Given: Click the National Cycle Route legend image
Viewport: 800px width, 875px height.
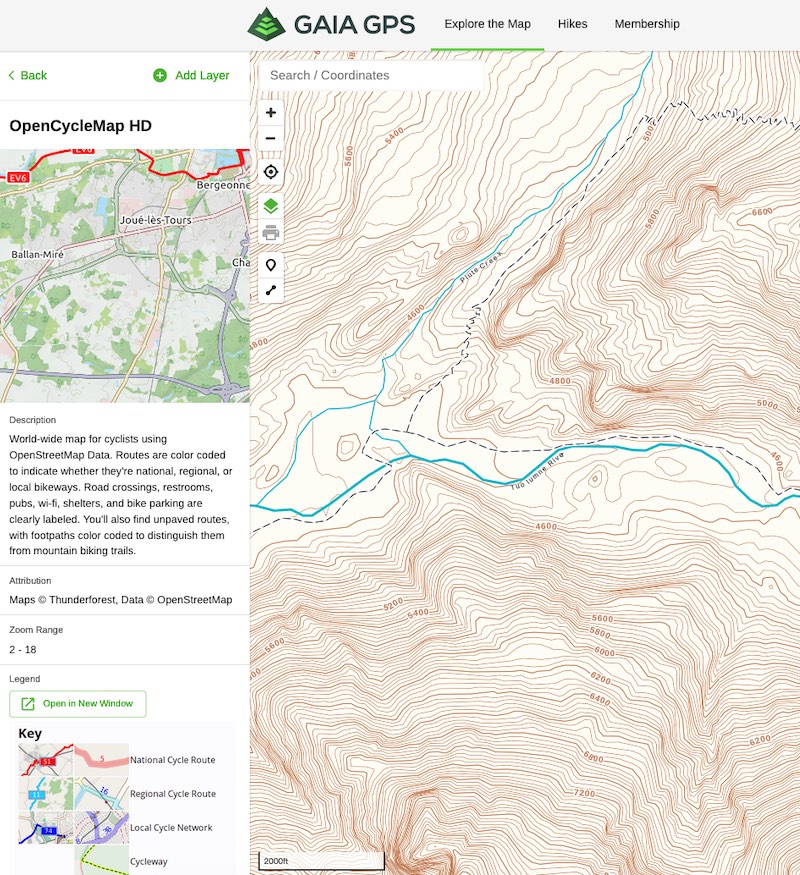Looking at the screenshot, I should (x=74, y=759).
